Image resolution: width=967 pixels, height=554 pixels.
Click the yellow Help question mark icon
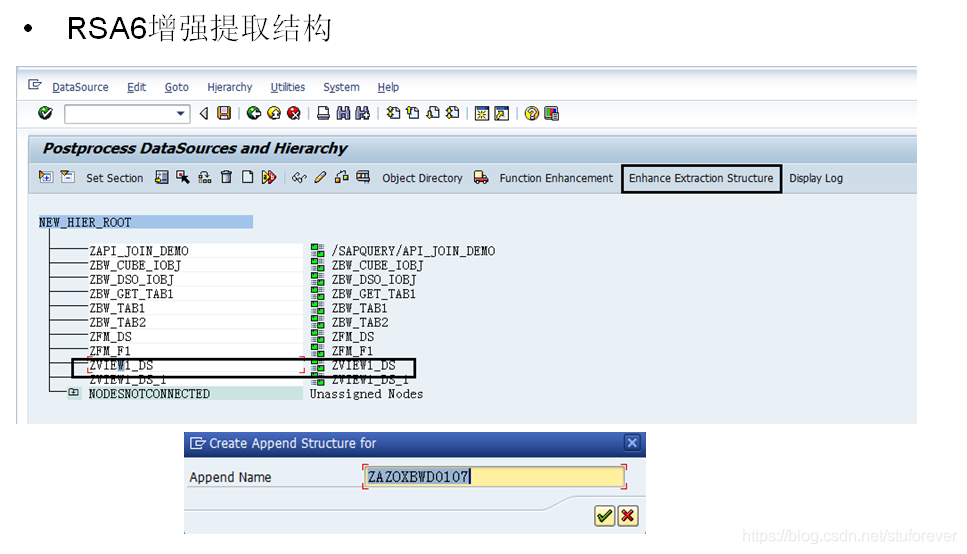coord(531,114)
